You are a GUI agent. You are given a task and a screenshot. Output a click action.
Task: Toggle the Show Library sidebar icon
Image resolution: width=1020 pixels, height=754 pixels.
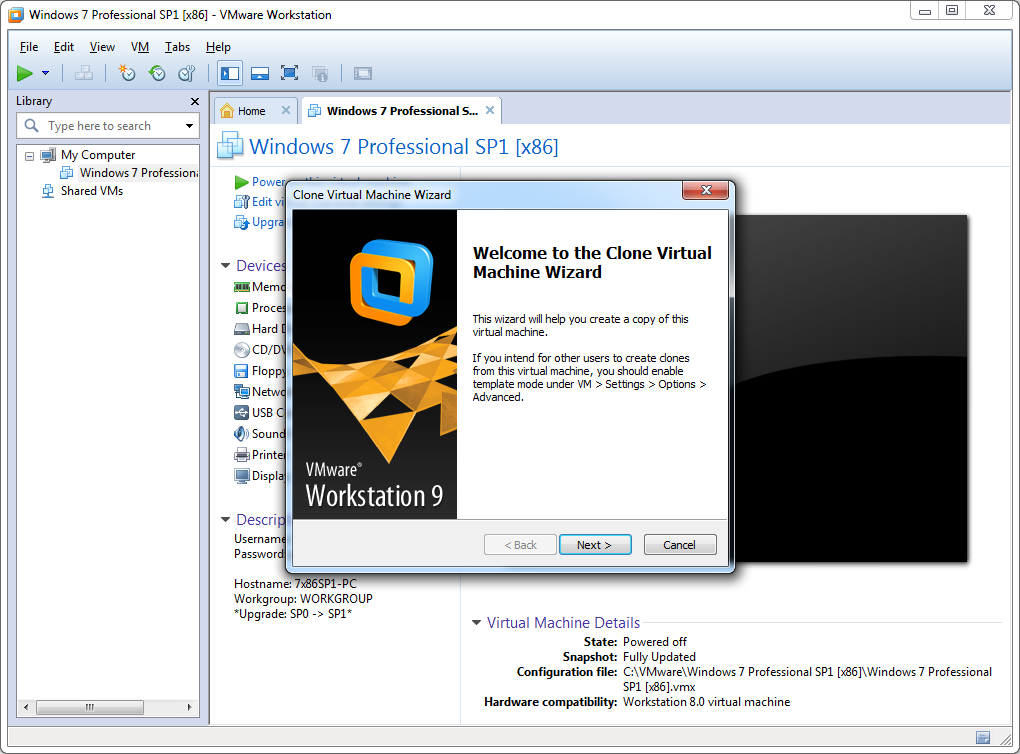point(230,73)
